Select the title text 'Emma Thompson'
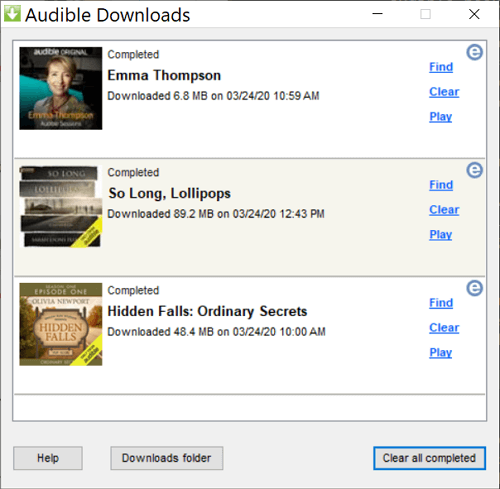The height and width of the screenshot is (489, 500). click(164, 75)
